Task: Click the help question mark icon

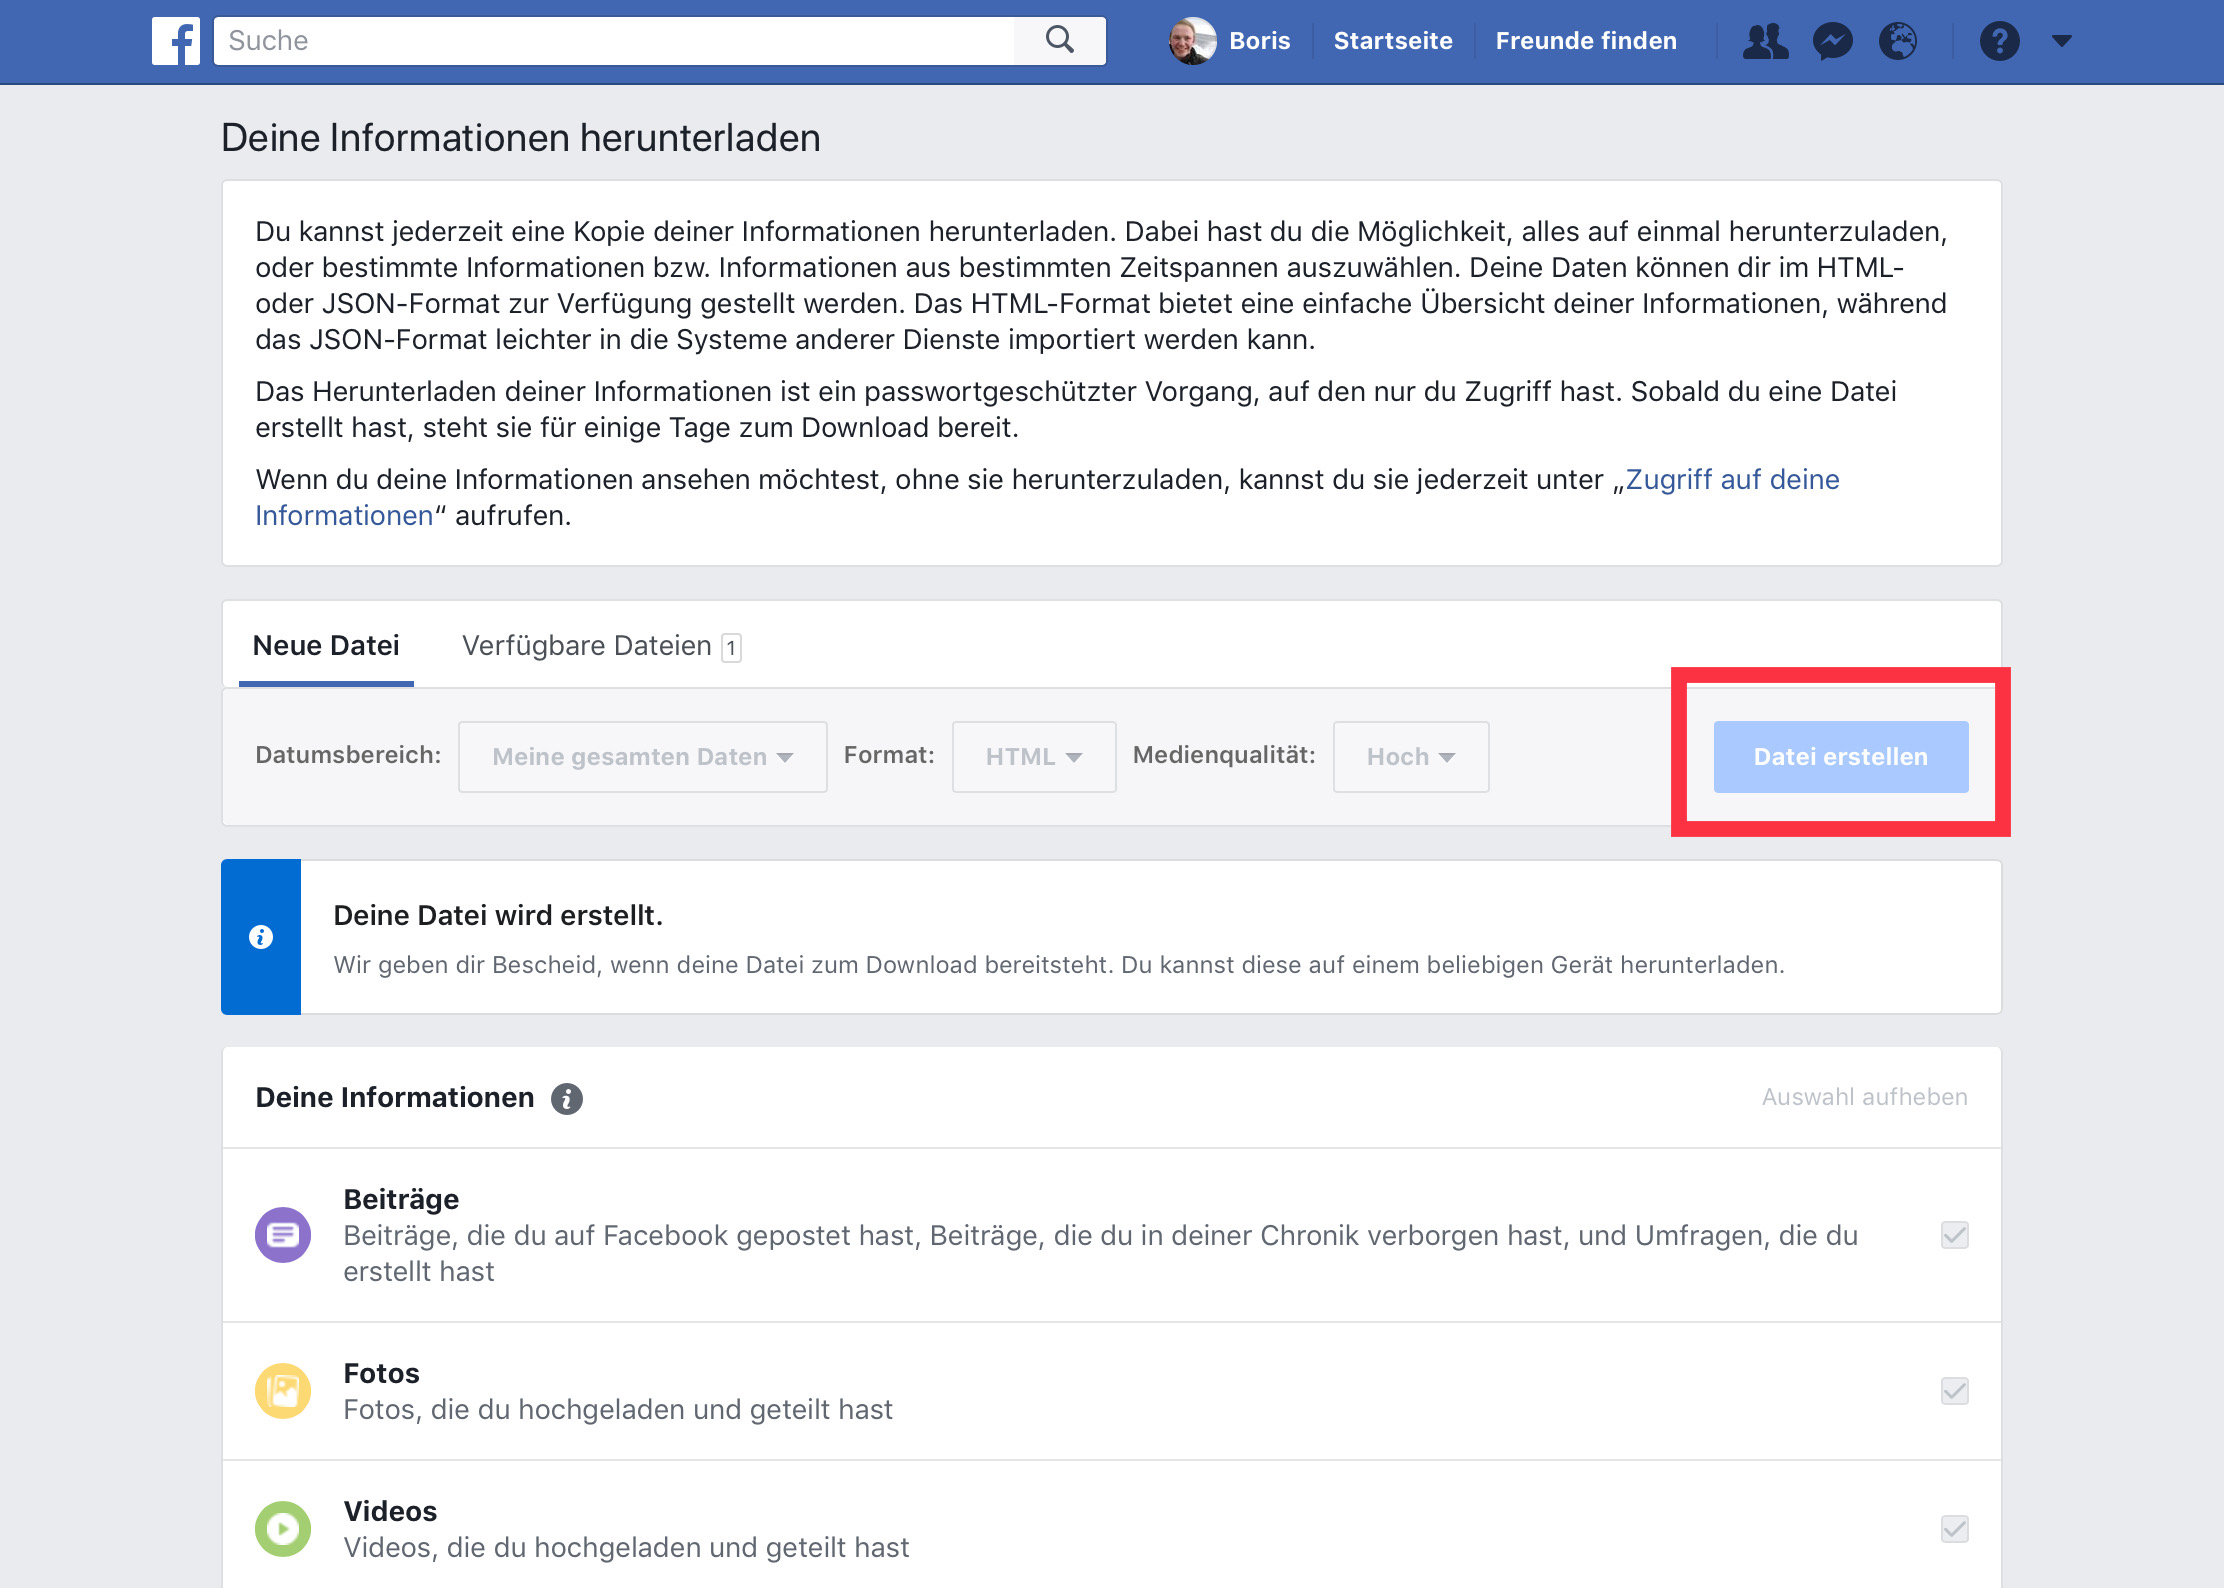Action: click(x=1999, y=41)
